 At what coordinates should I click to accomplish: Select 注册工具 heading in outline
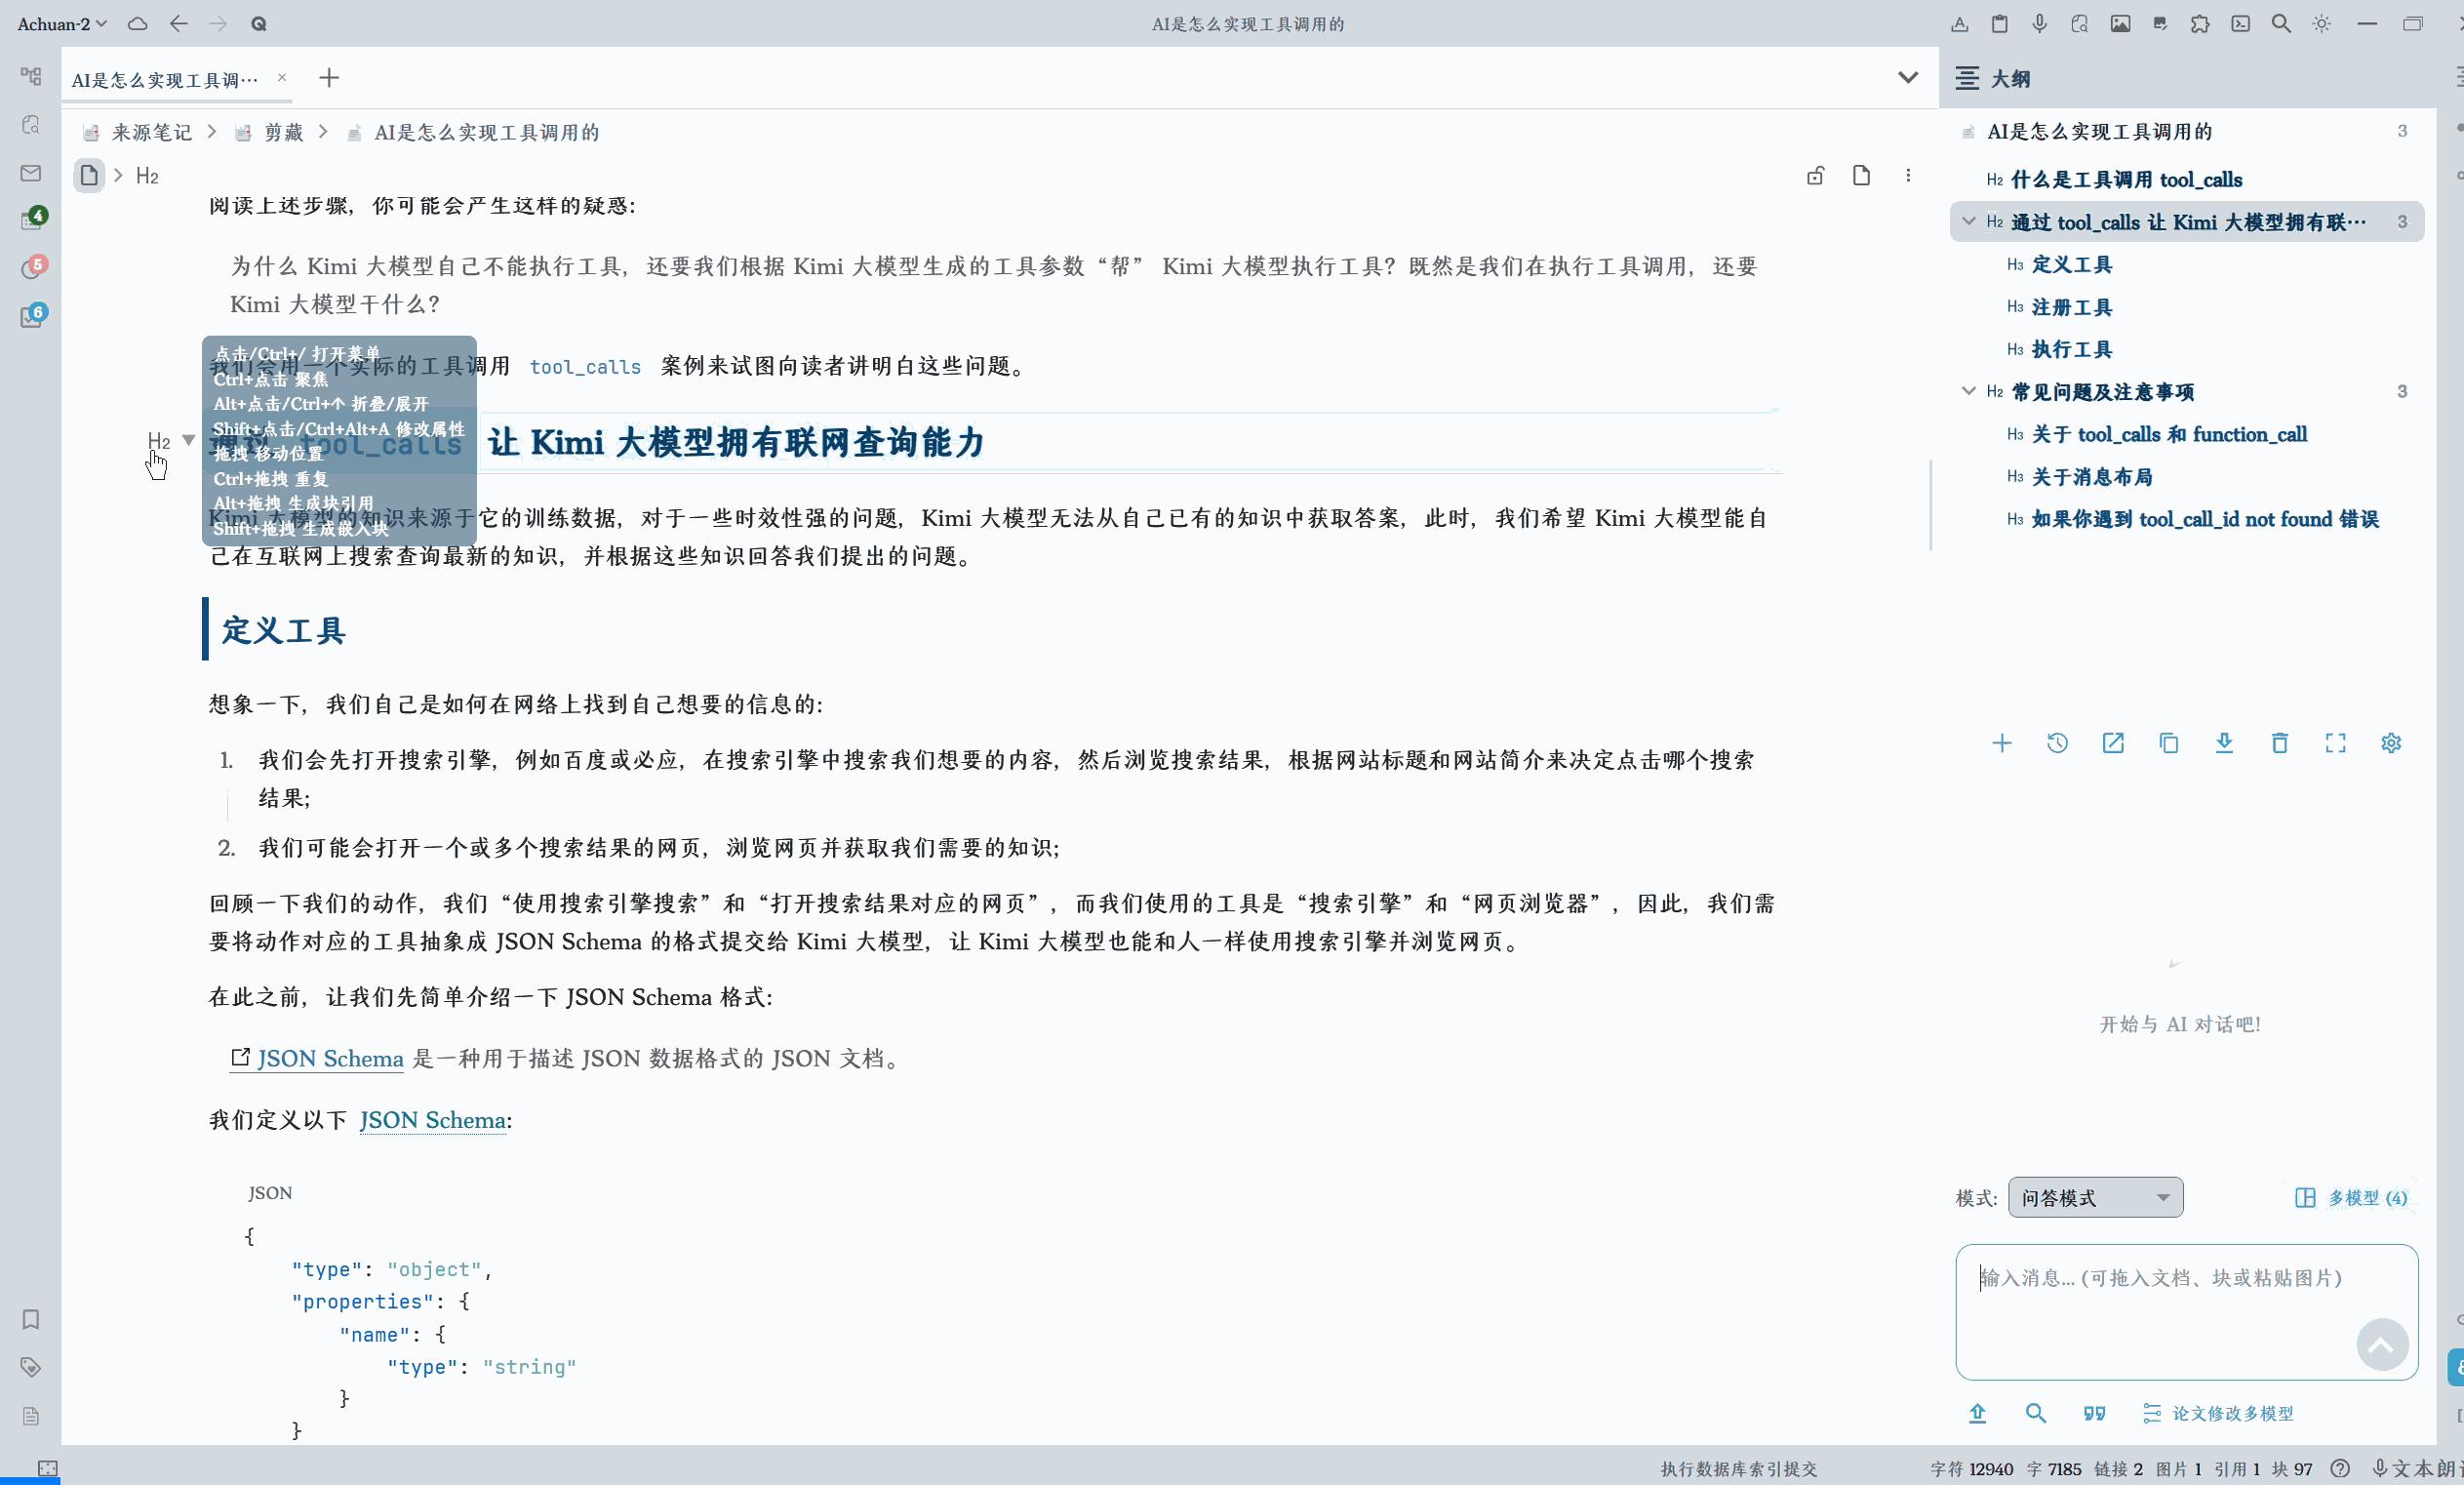pos(2071,307)
